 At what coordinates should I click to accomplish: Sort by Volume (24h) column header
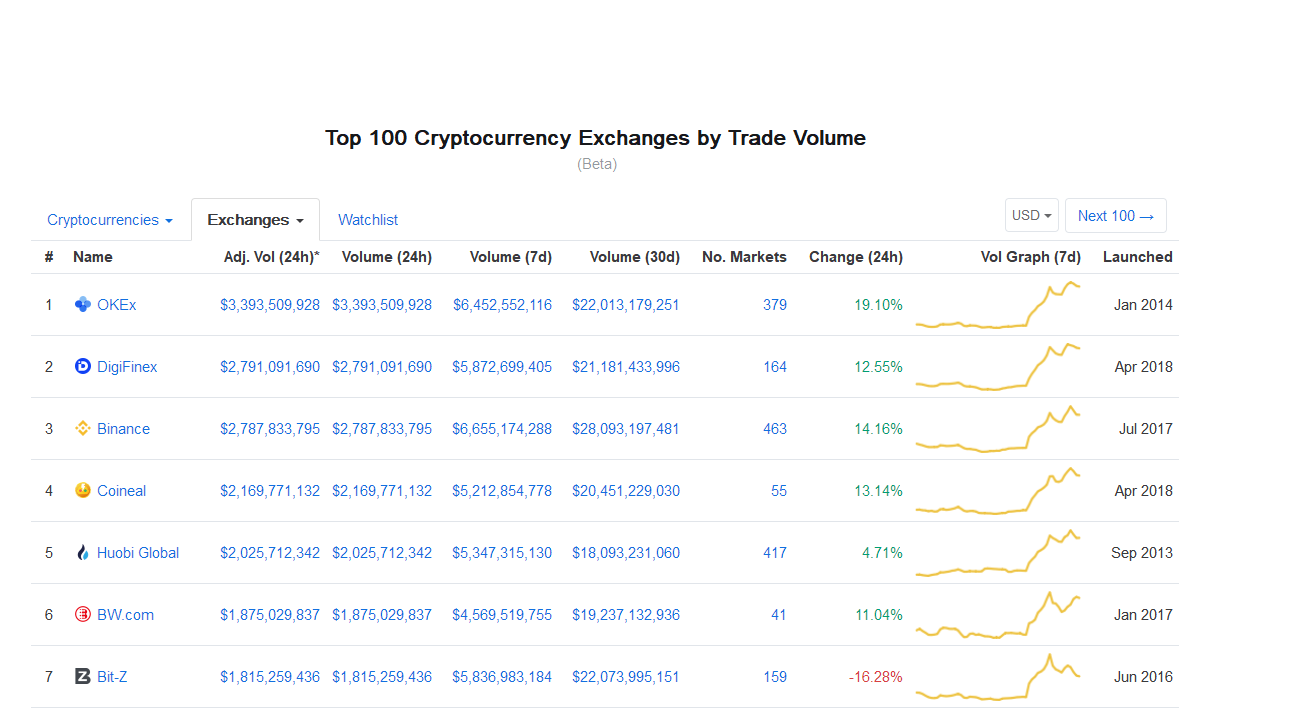tap(387, 257)
